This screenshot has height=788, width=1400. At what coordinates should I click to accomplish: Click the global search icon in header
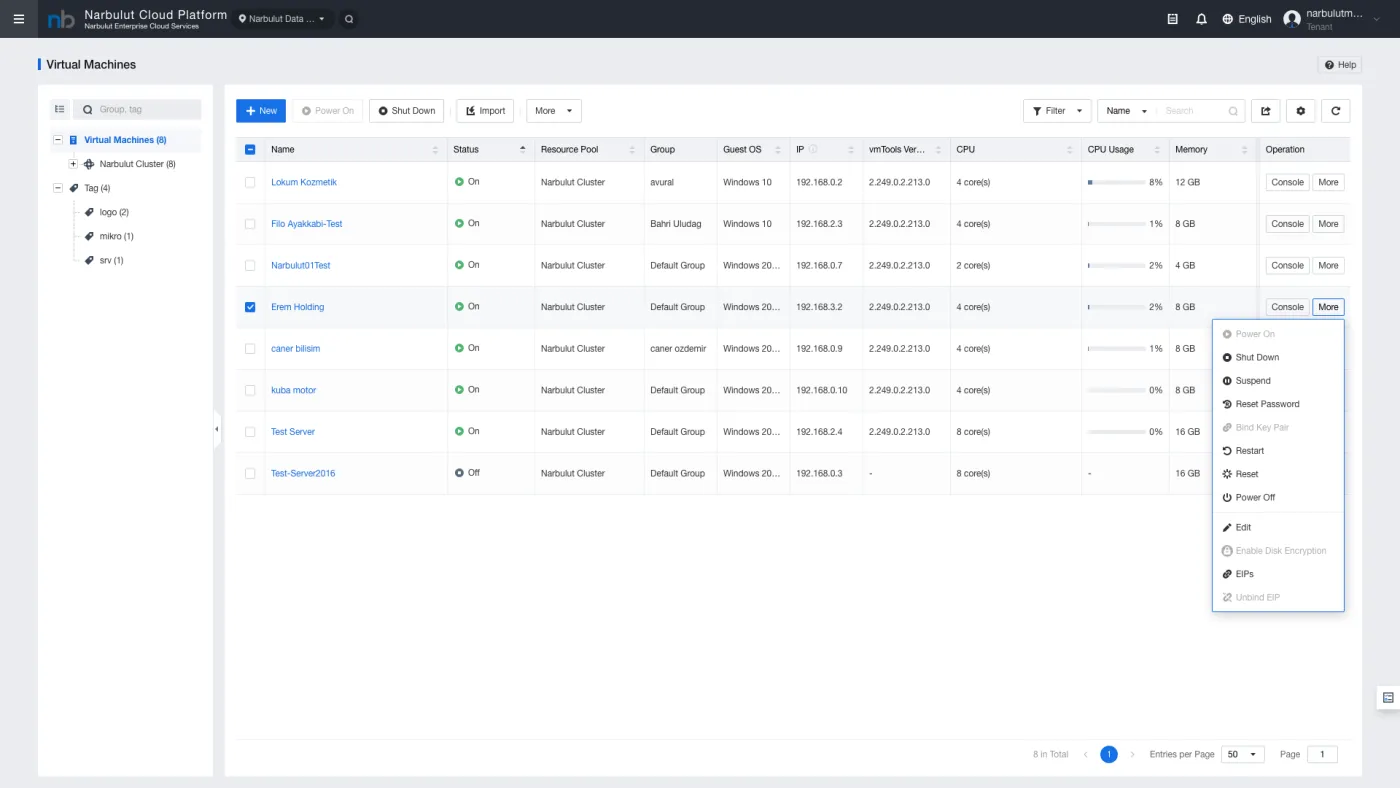348,19
